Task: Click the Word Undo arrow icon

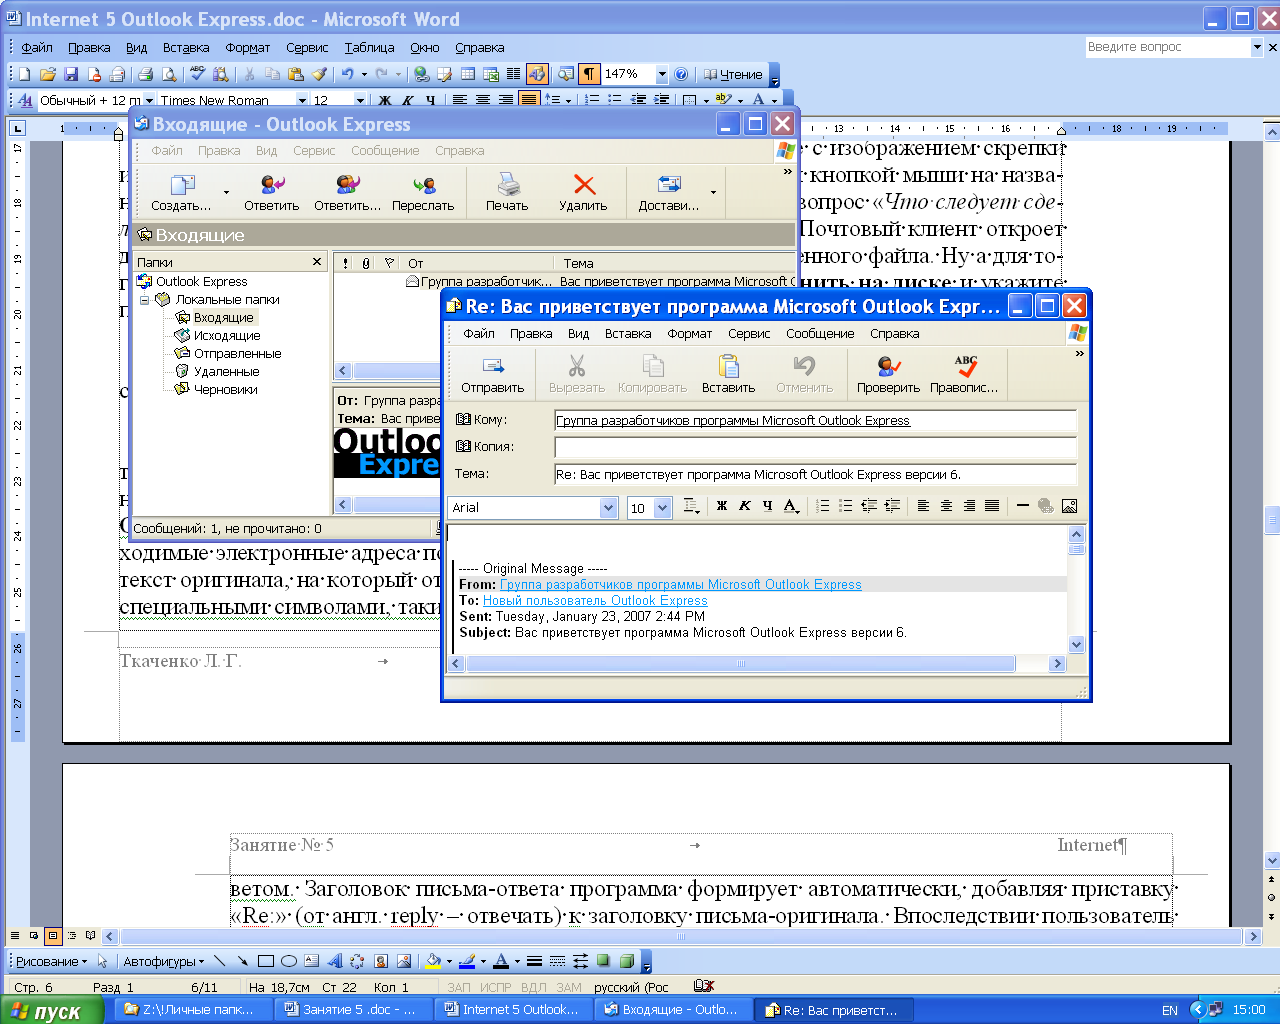Action: [347, 74]
